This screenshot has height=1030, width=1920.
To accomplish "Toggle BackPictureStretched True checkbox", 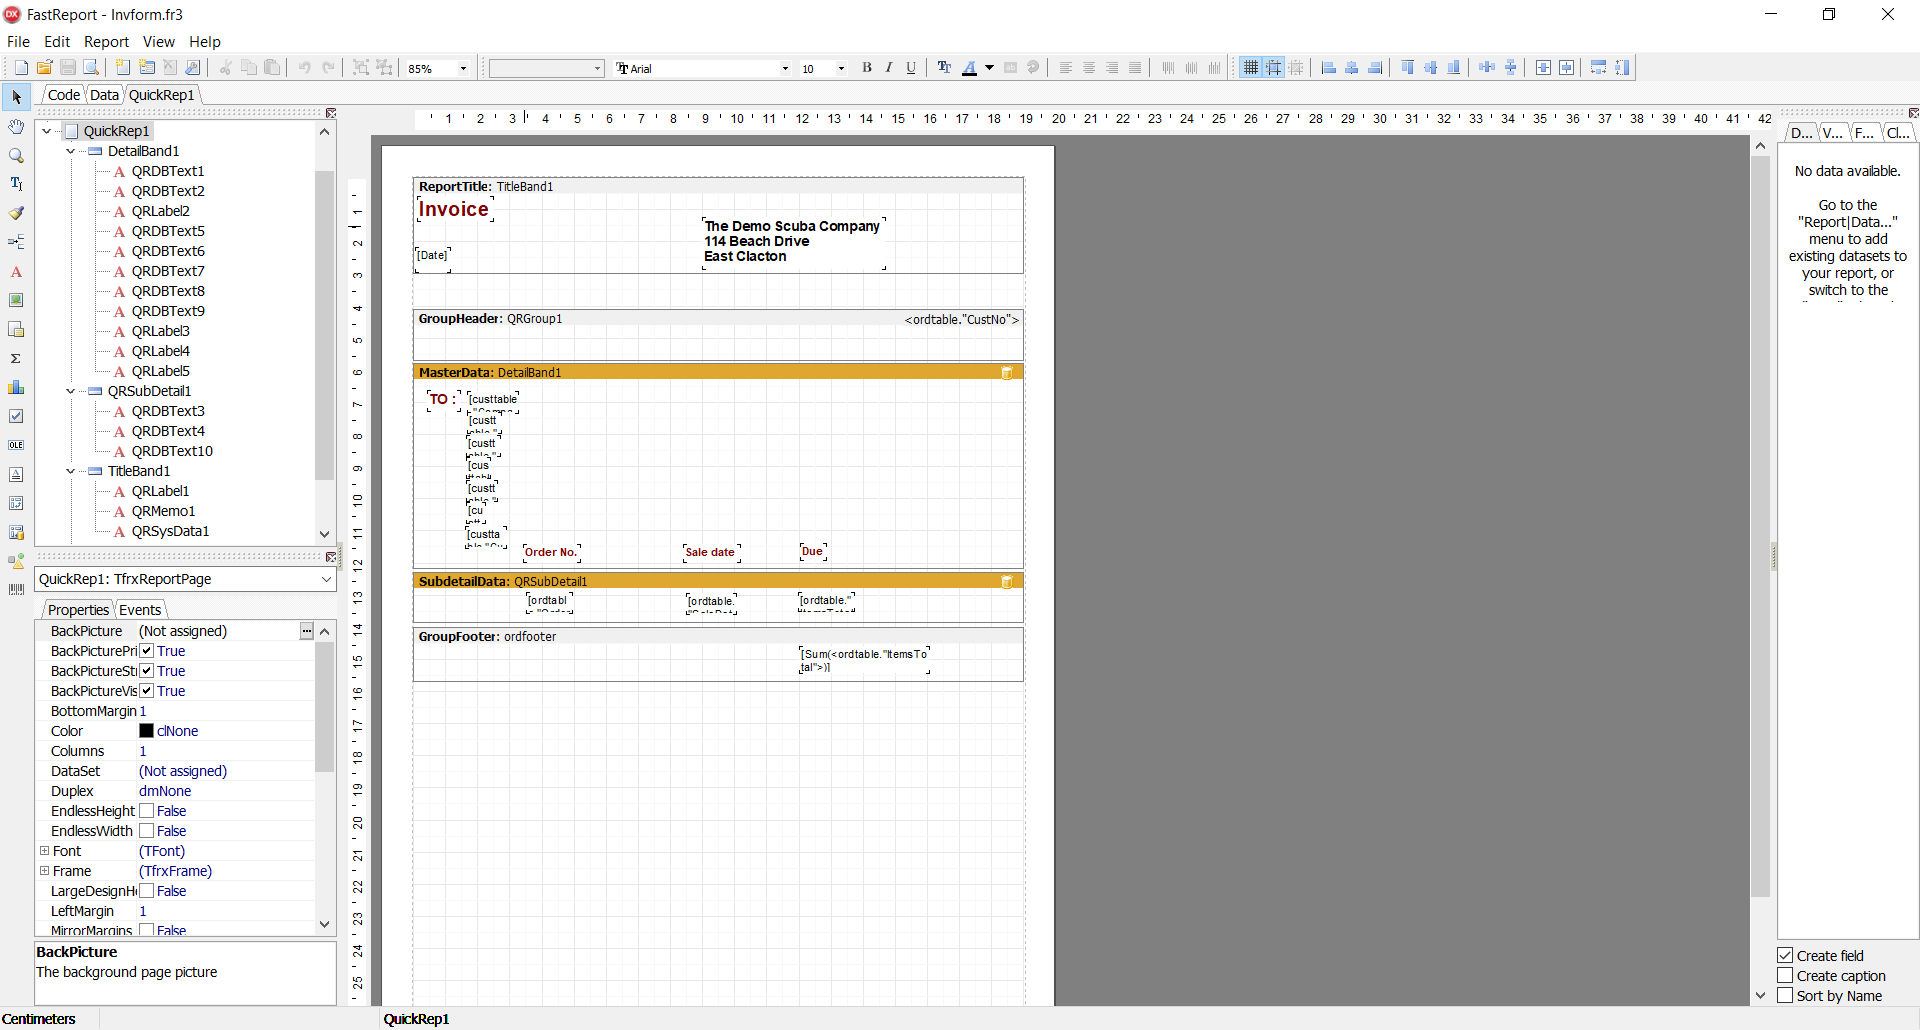I will tap(147, 671).
